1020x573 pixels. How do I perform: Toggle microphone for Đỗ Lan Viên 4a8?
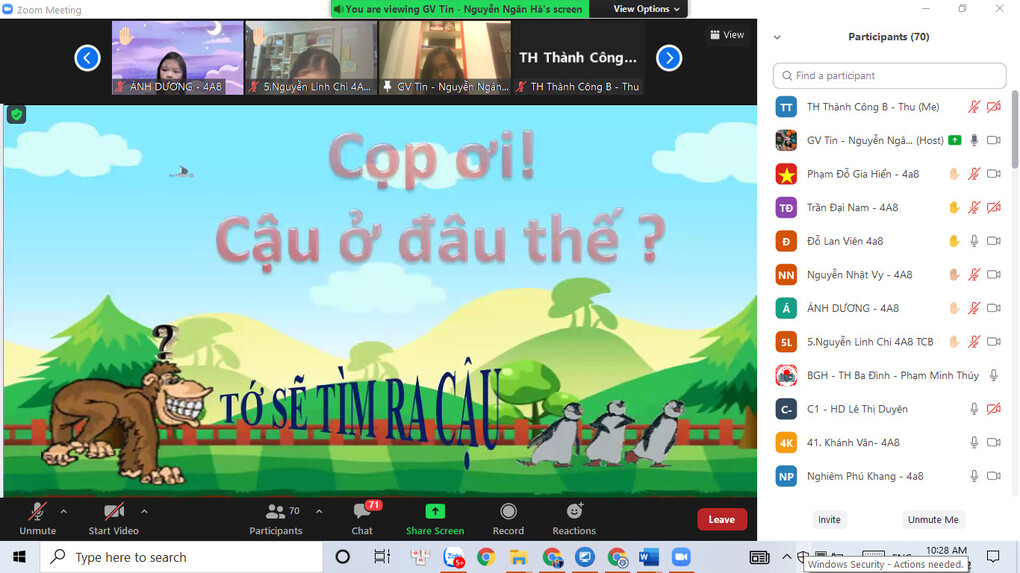974,241
